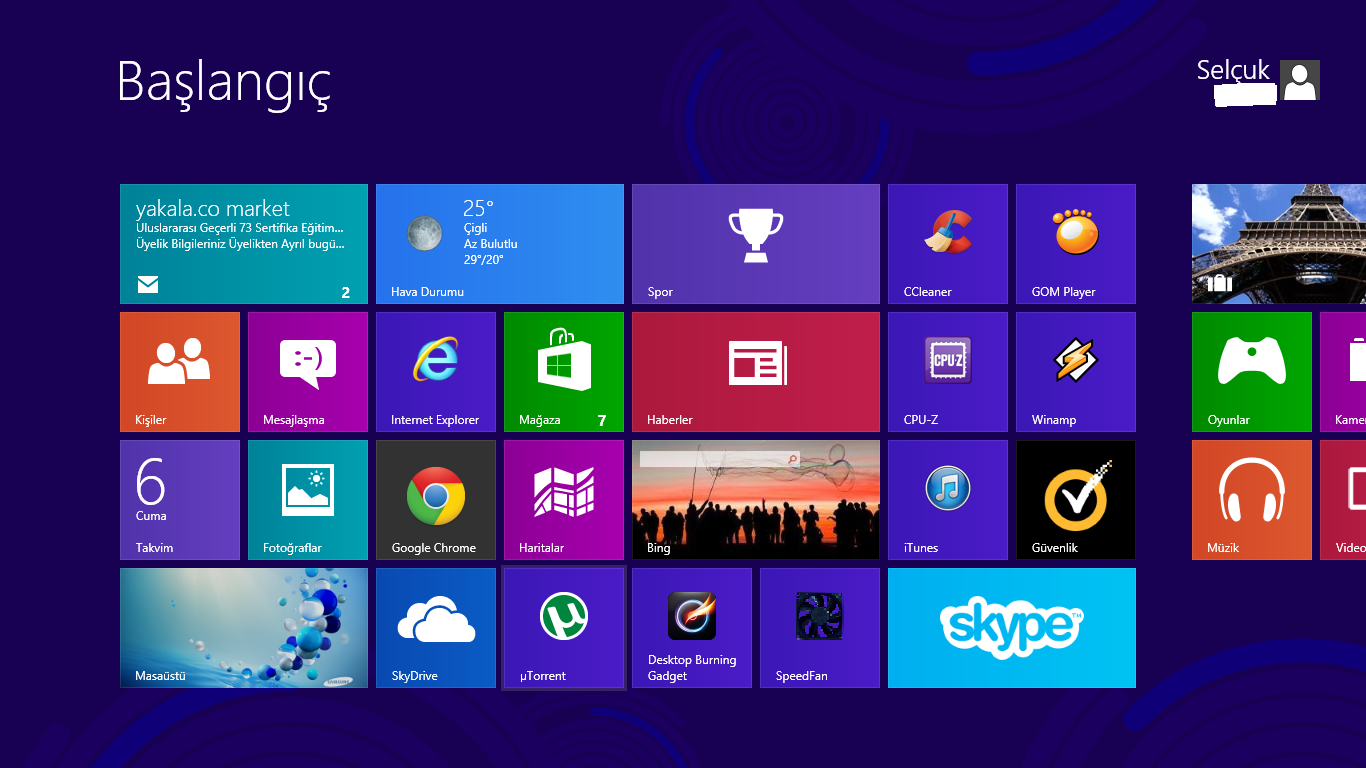
Task: Open the Oyunlar games tile
Action: [1252, 372]
